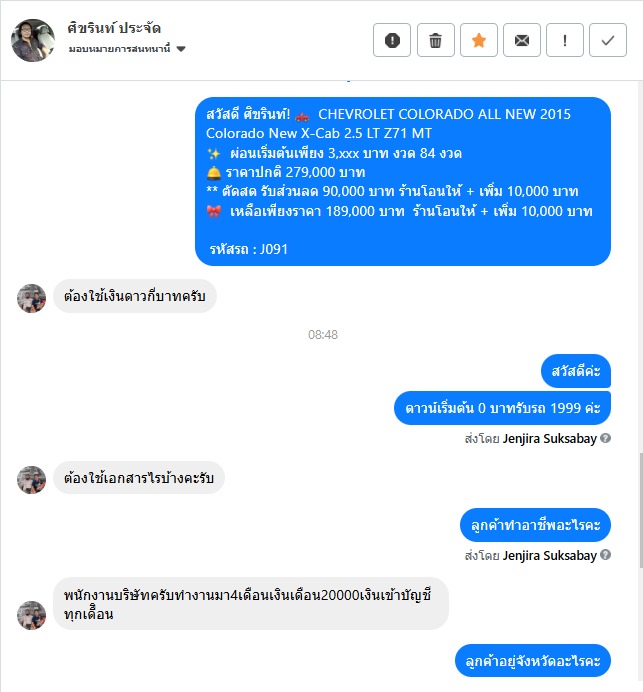Image resolution: width=643 pixels, height=692 pixels.
Task: Click the spam report octagon icon
Action: [392, 40]
